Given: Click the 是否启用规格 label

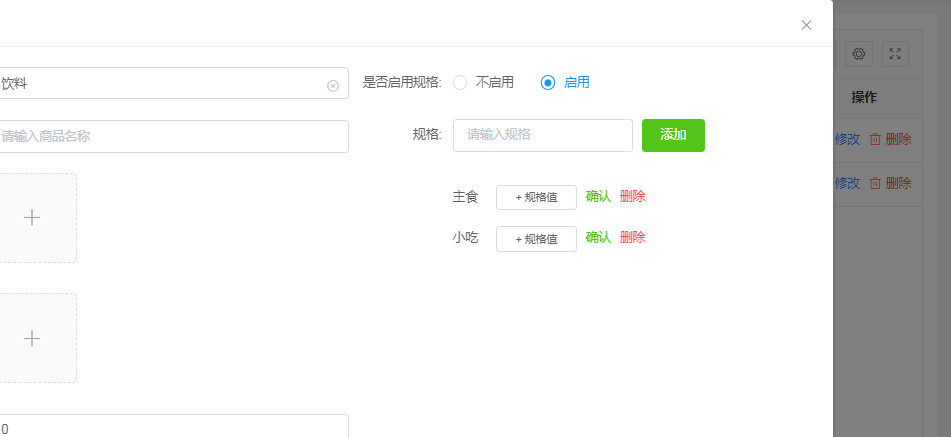Looking at the screenshot, I should [403, 82].
